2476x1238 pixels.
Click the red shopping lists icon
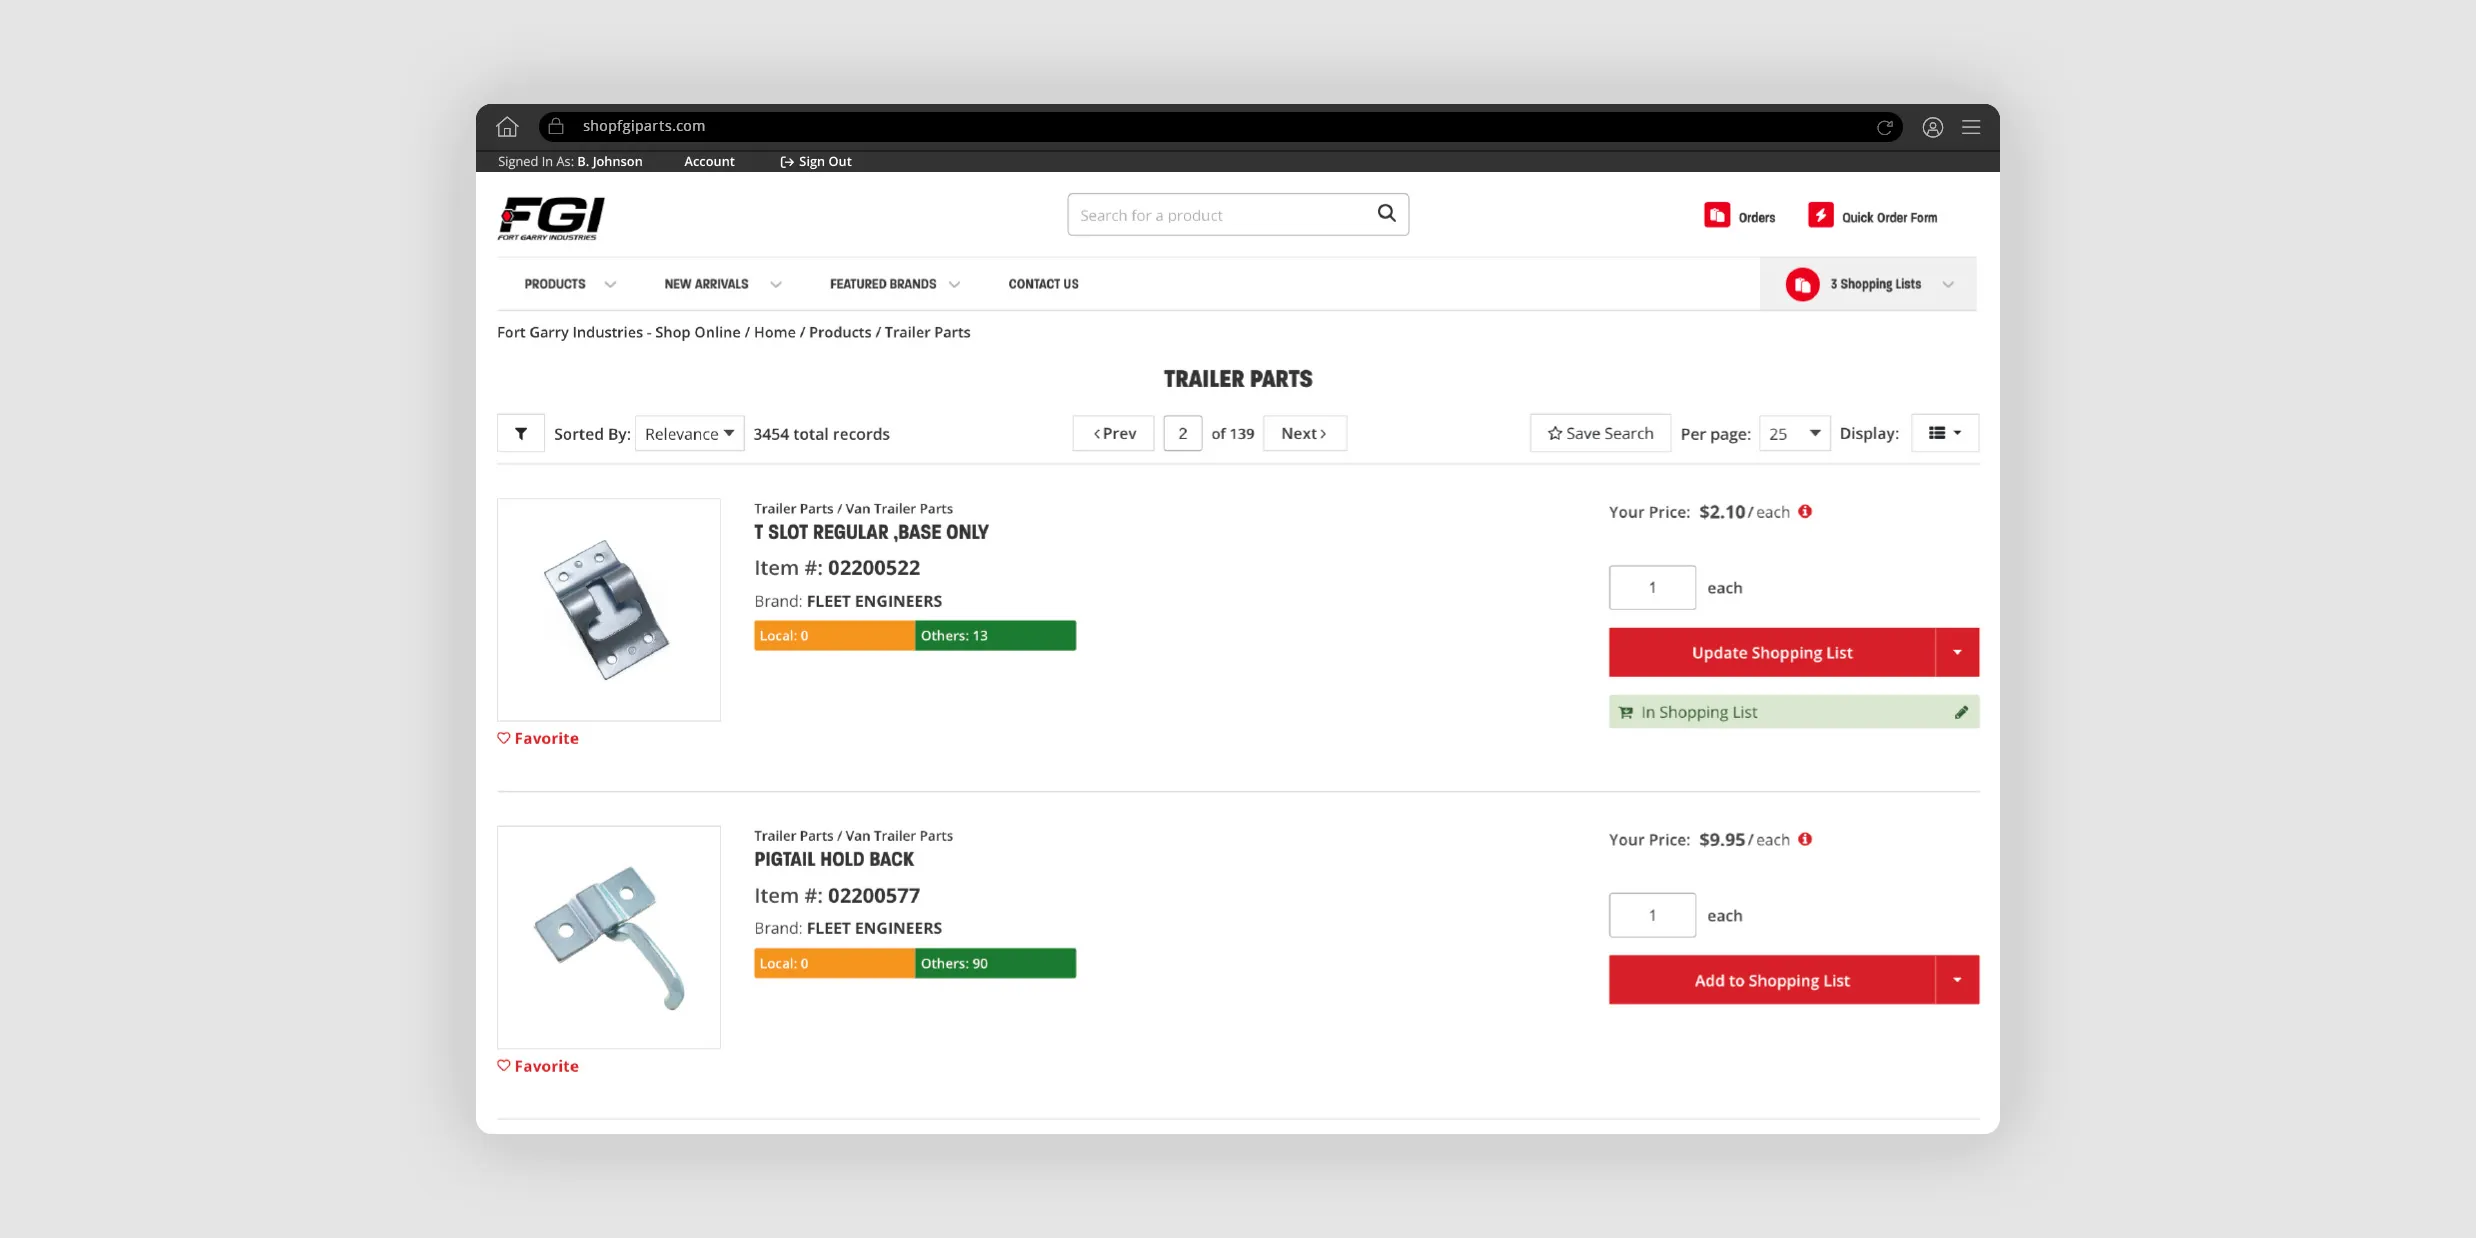(1802, 284)
